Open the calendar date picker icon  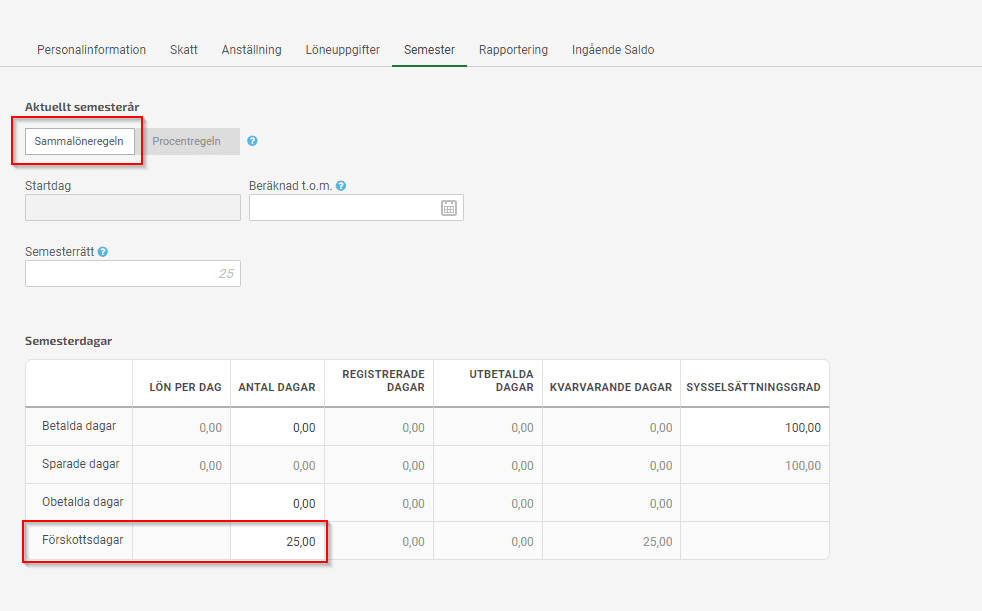pos(449,208)
